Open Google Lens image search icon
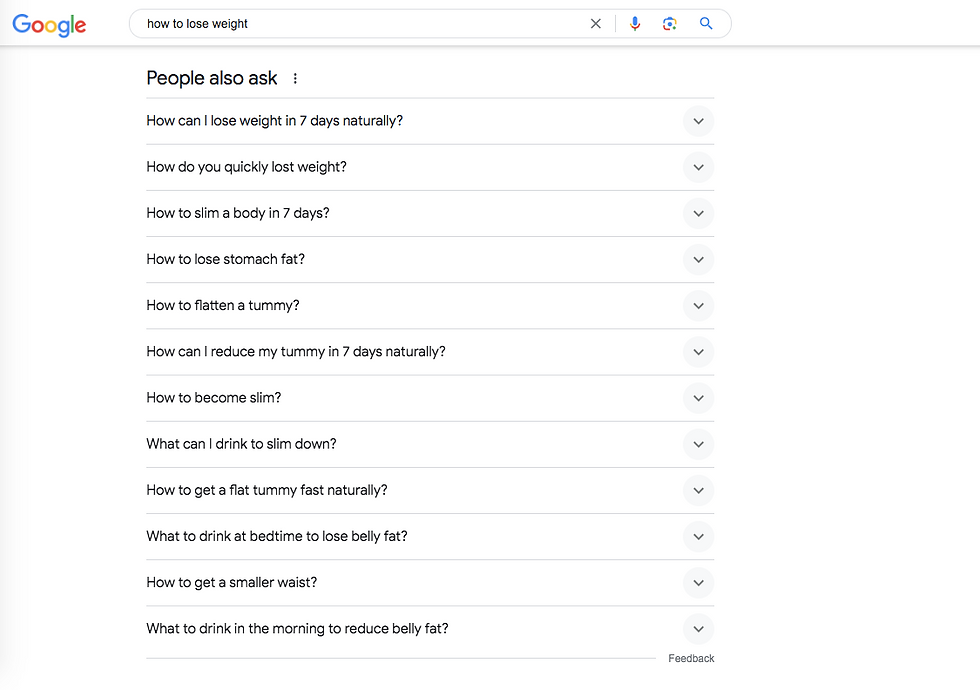980x690 pixels. (x=670, y=24)
